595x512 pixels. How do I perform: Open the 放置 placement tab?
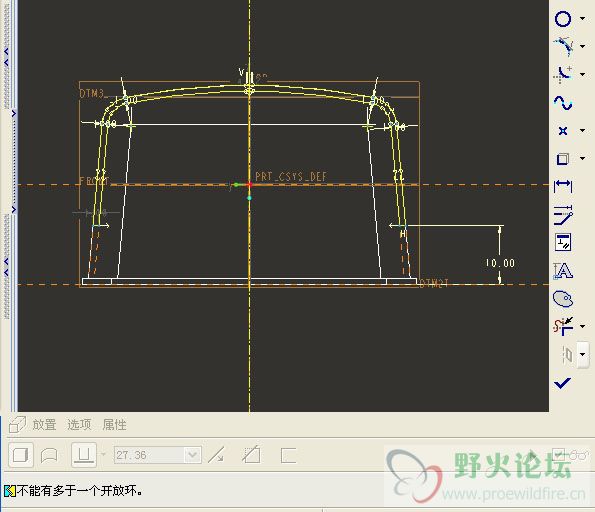(x=44, y=425)
